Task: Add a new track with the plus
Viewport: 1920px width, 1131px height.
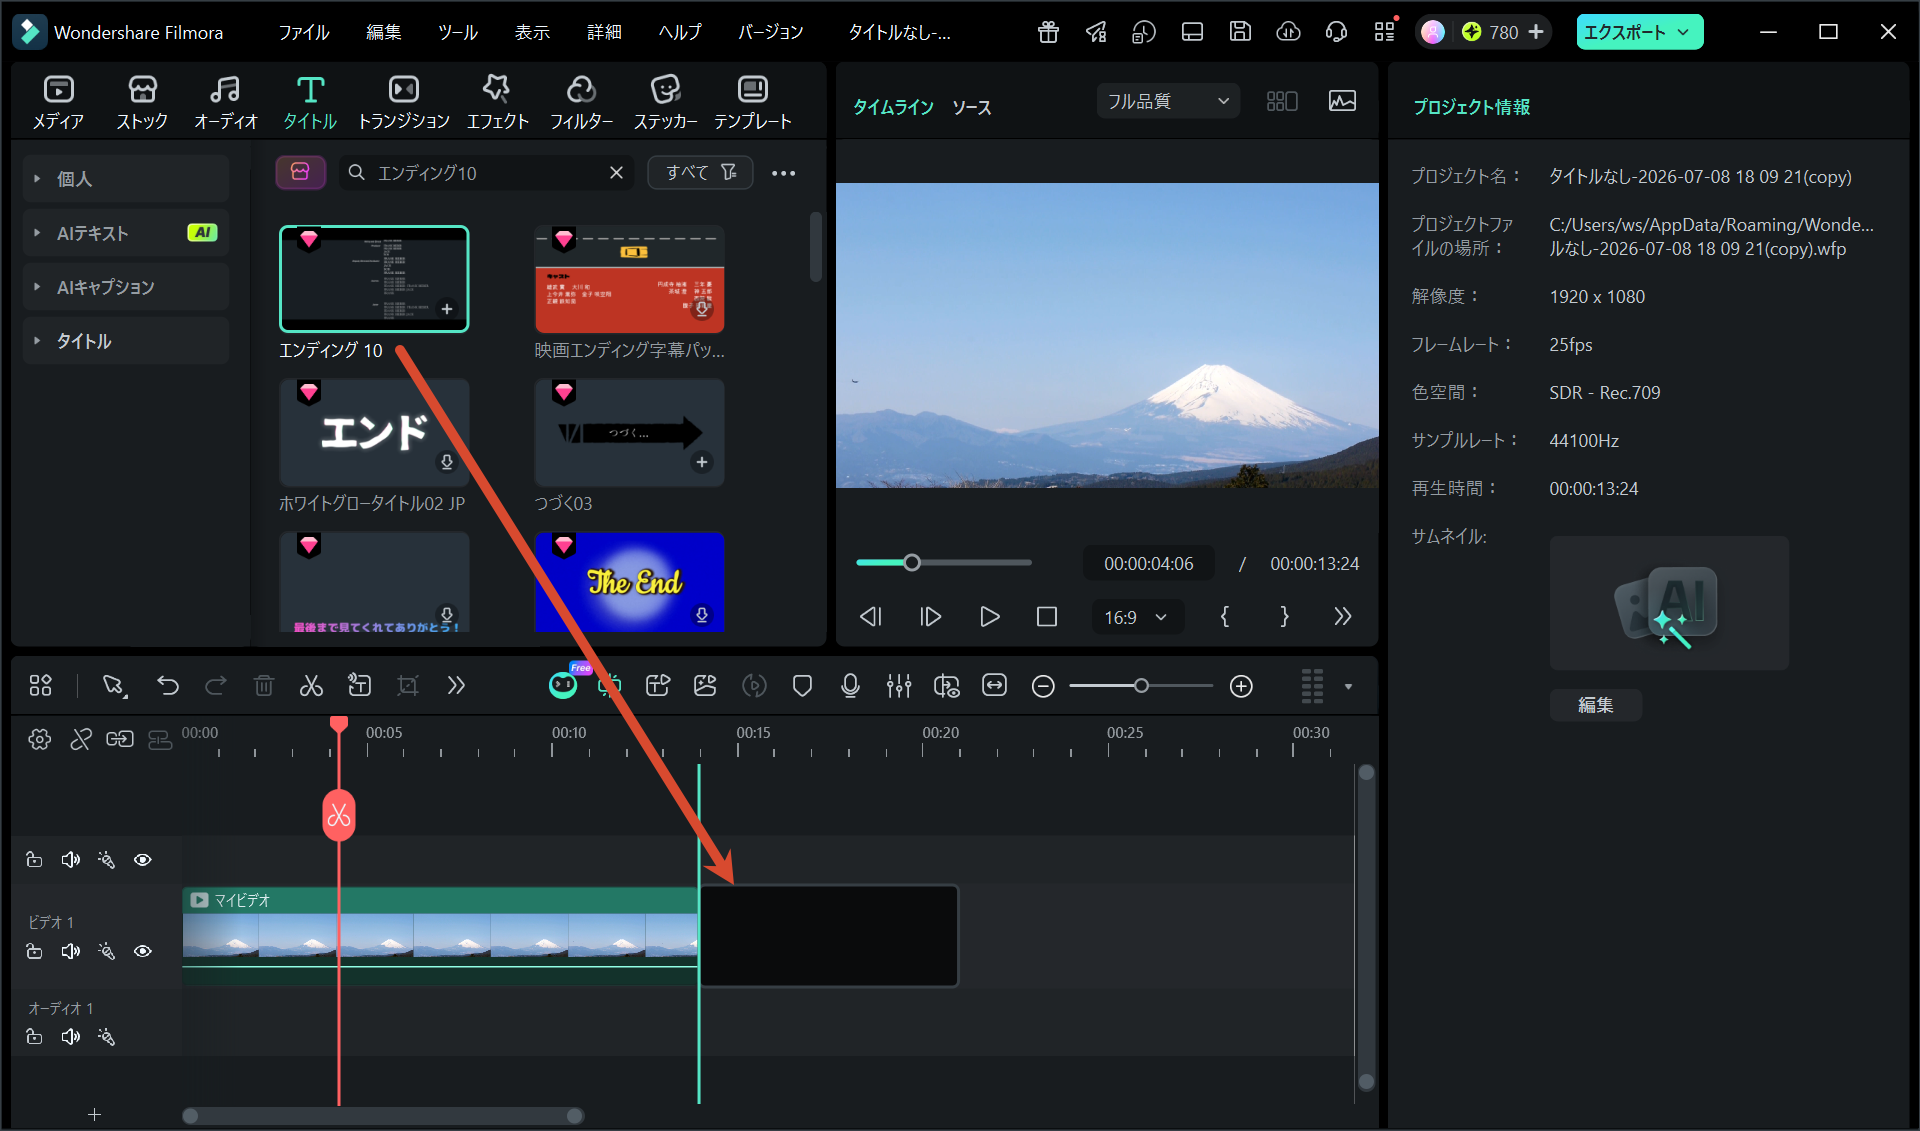Action: click(x=95, y=1114)
